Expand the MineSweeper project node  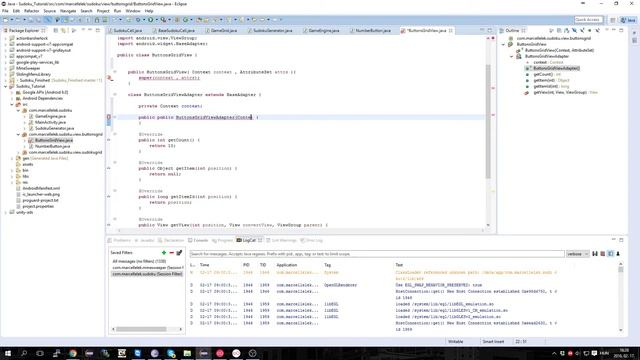point(6,68)
